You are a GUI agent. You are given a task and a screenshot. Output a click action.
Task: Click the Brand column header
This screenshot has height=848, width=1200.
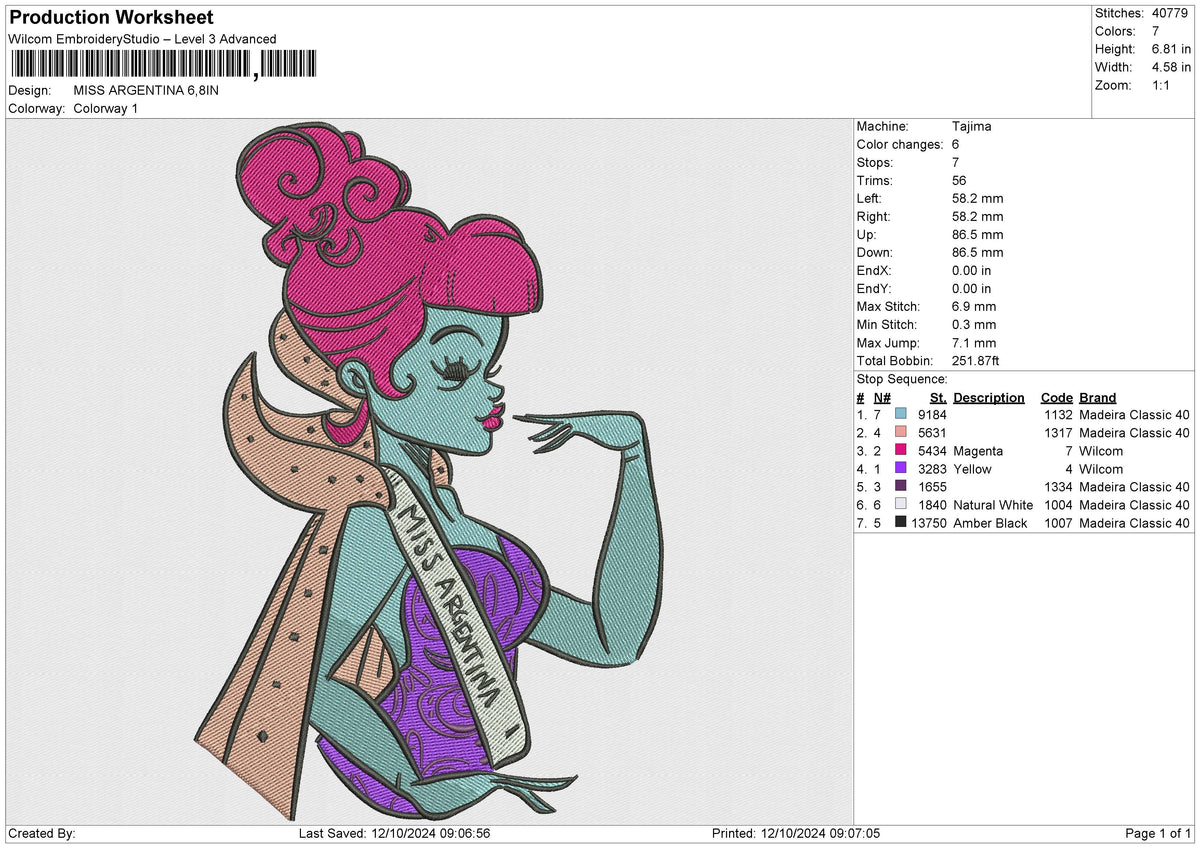(1098, 398)
